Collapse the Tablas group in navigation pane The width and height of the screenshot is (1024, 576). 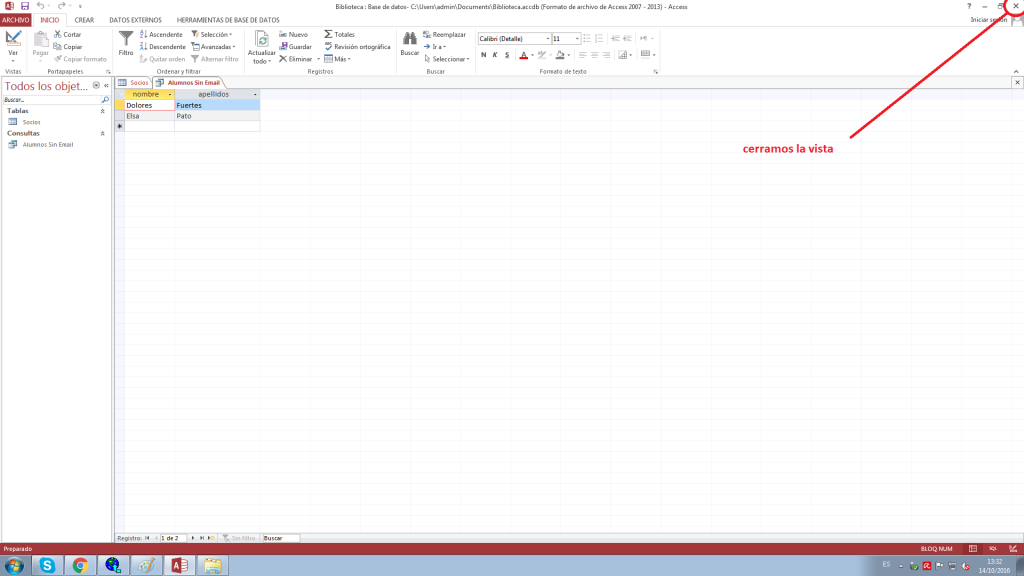tap(102, 111)
